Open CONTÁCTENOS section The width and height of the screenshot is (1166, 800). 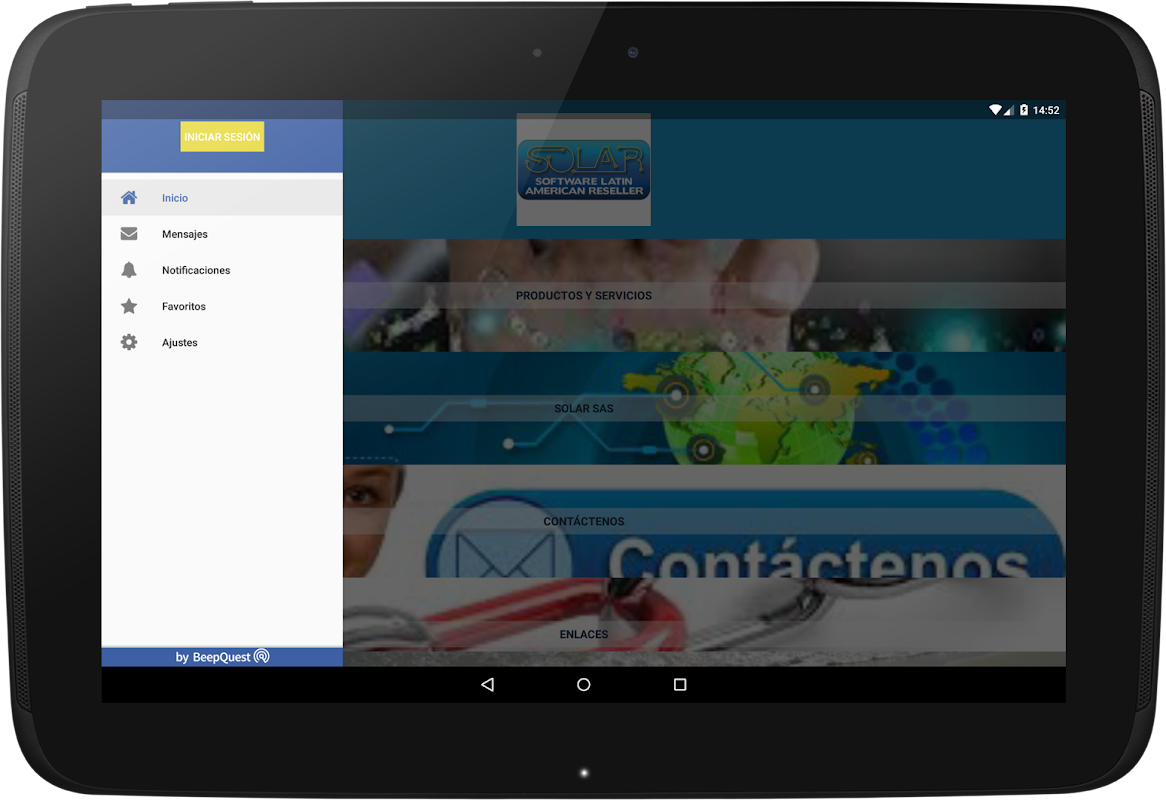coord(704,521)
